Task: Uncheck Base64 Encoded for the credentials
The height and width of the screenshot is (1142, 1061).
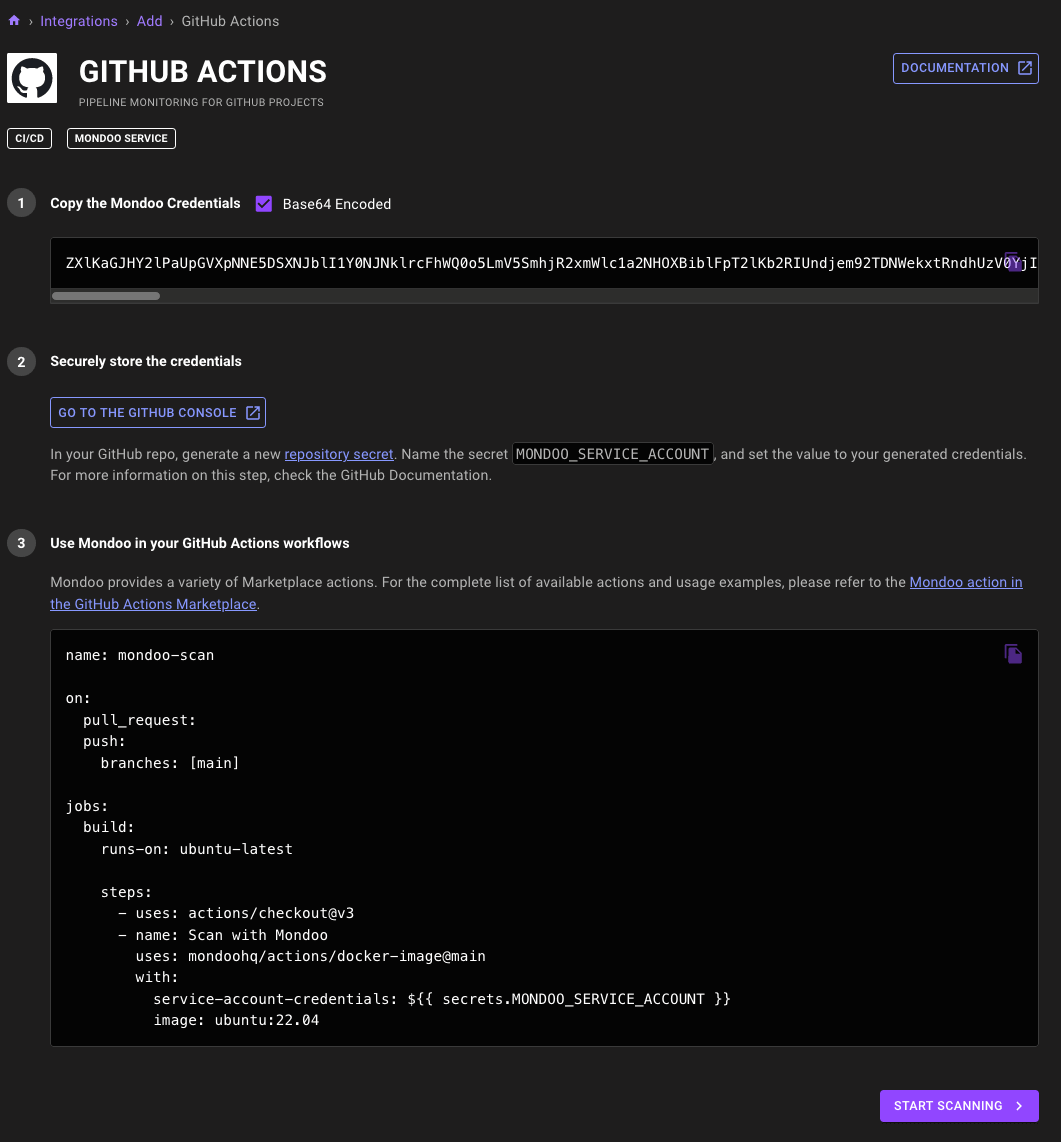Action: (263, 203)
